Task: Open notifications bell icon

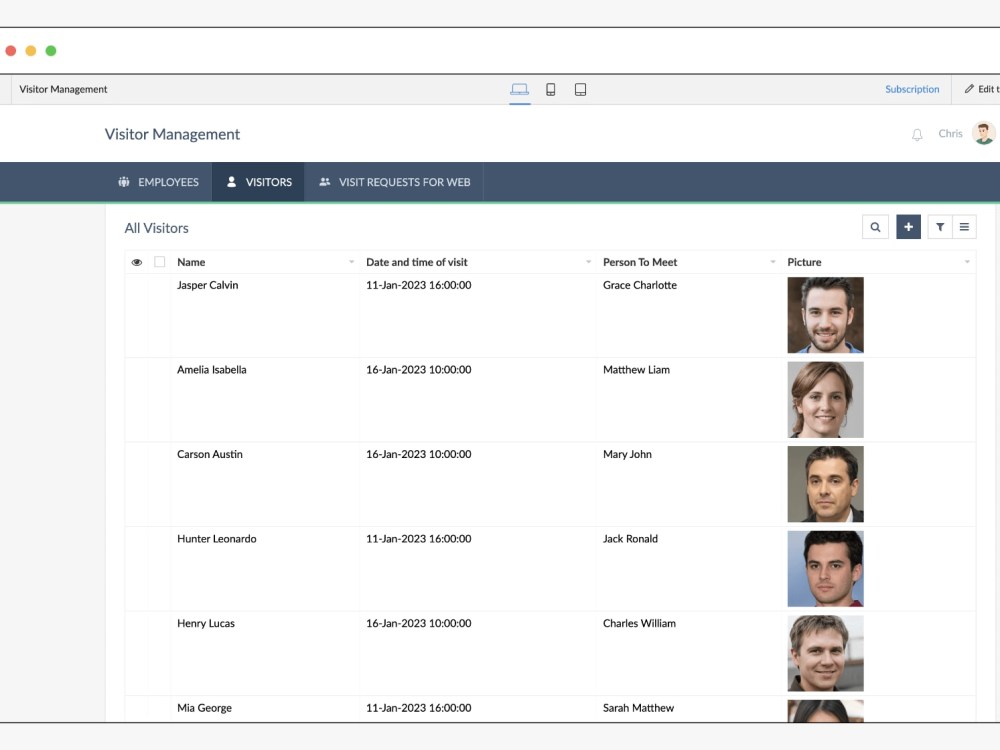Action: (917, 135)
